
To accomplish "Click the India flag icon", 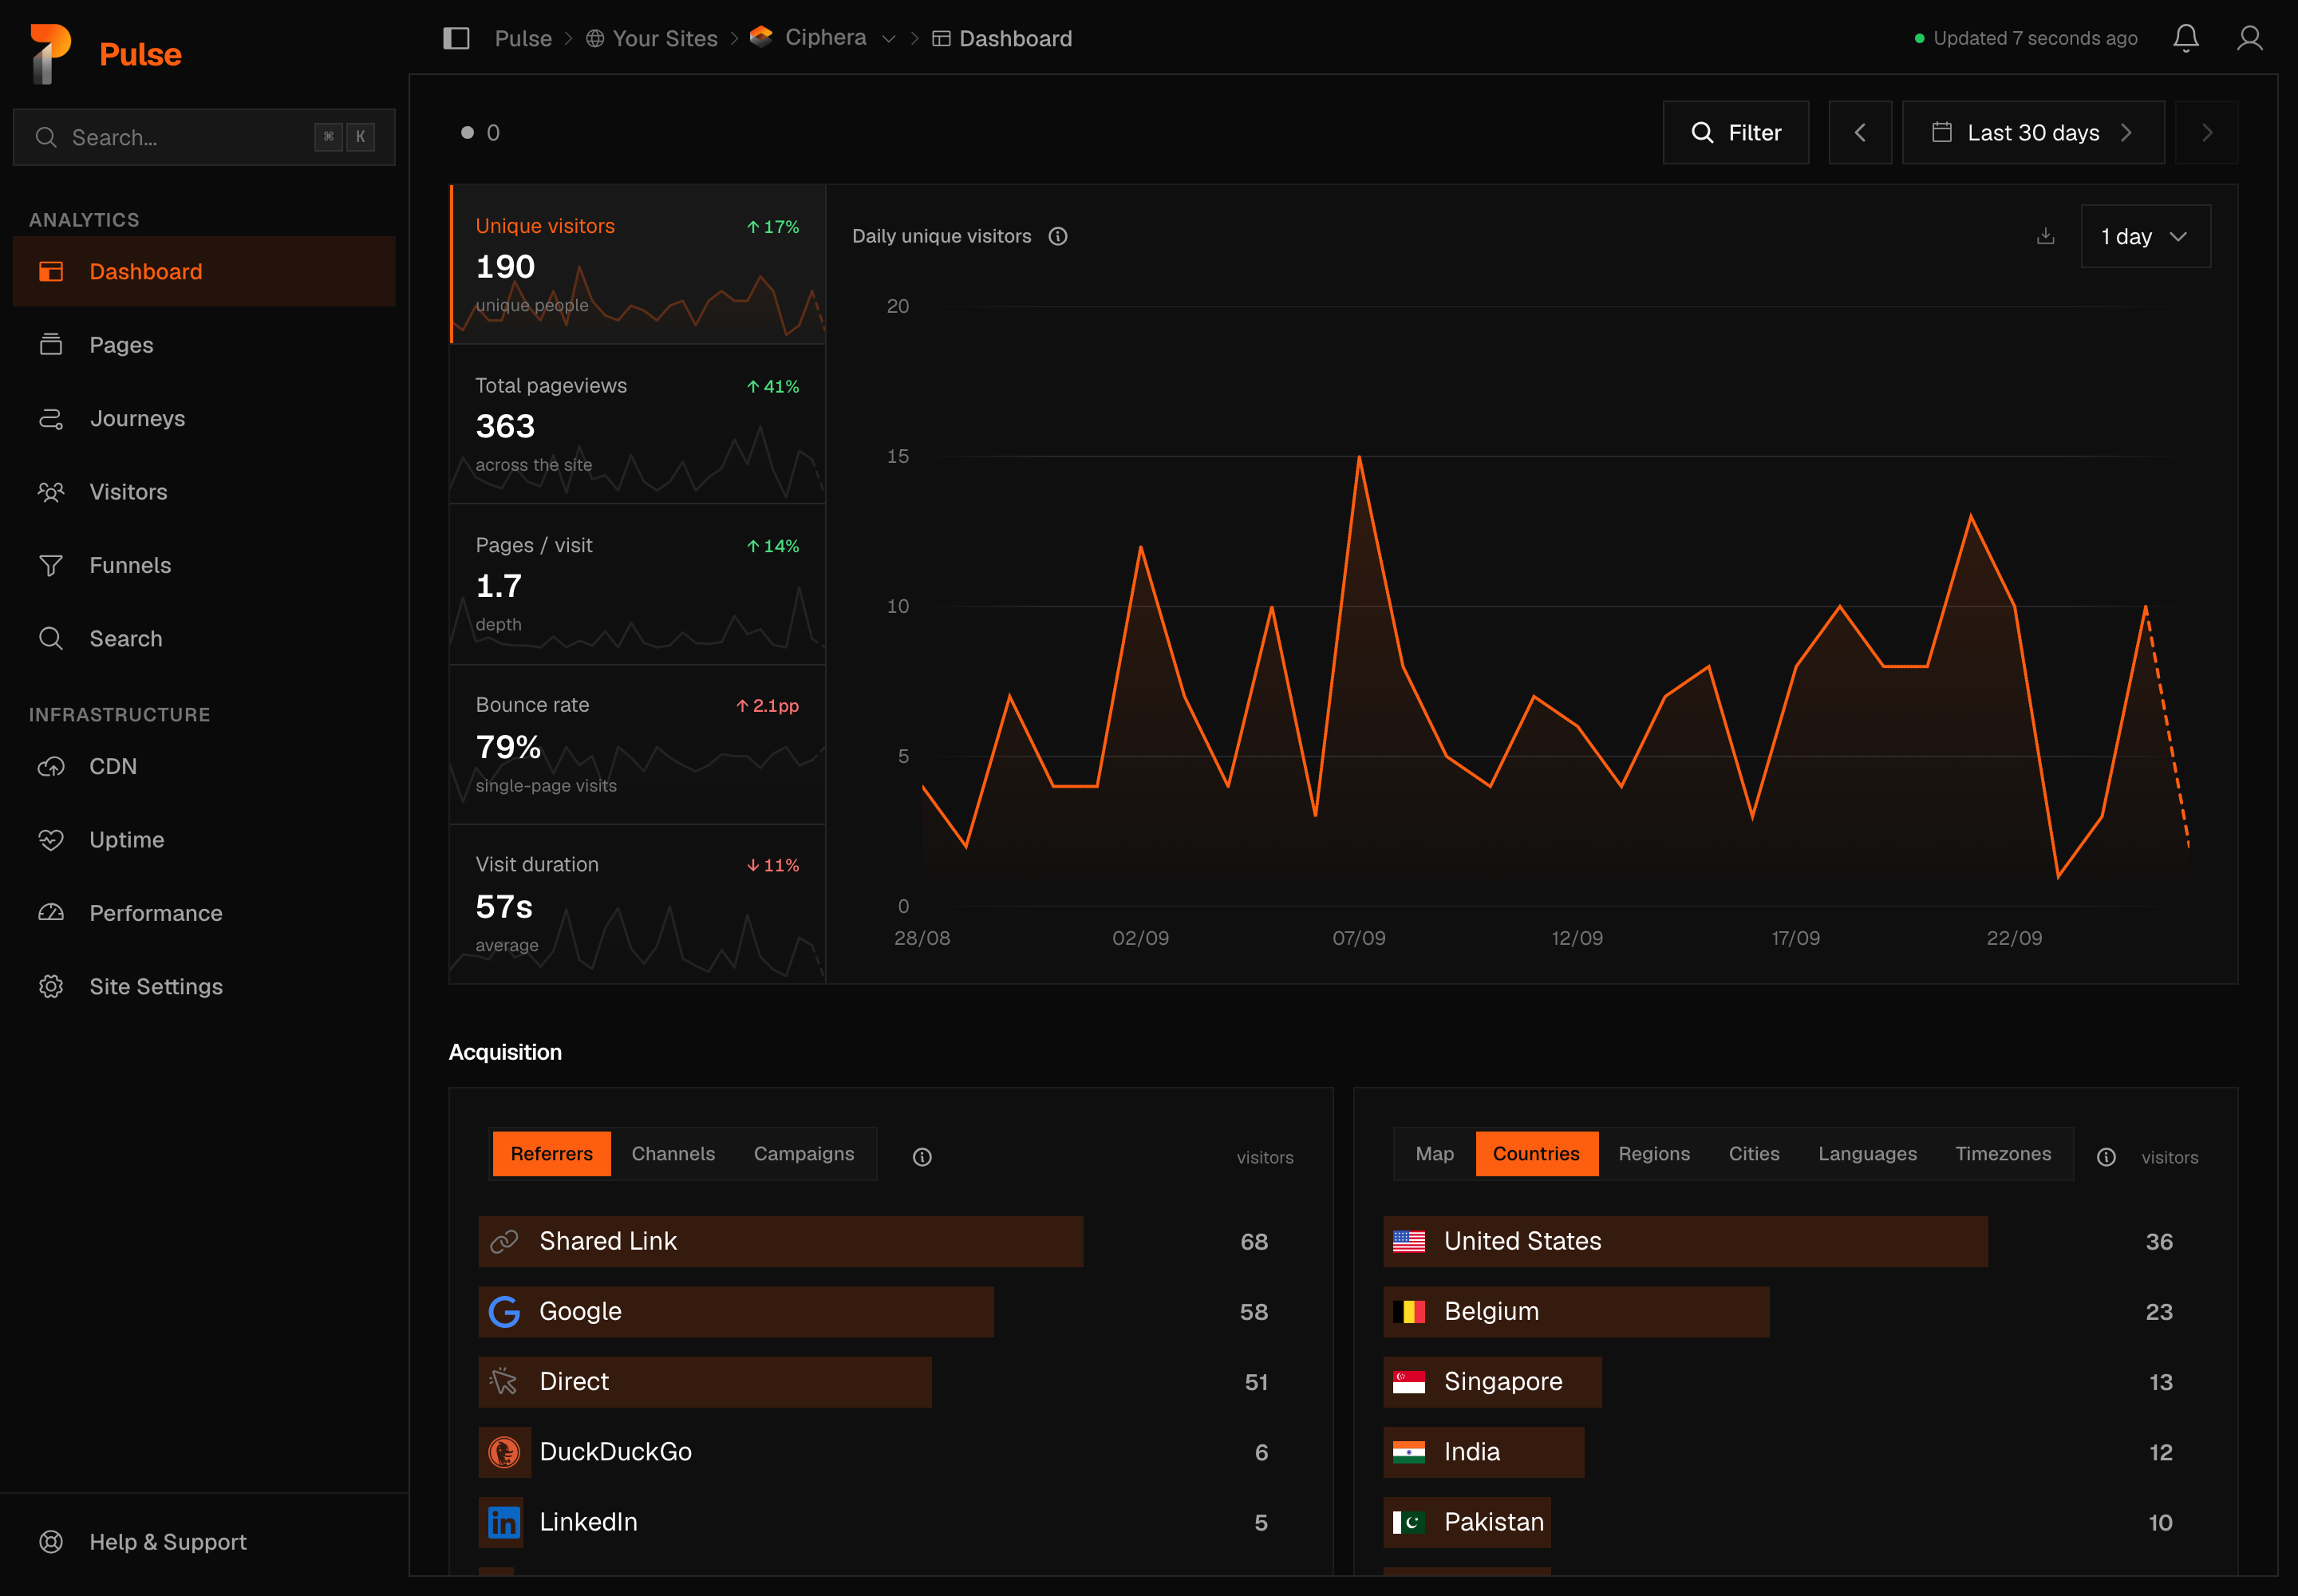I will pos(1409,1452).
